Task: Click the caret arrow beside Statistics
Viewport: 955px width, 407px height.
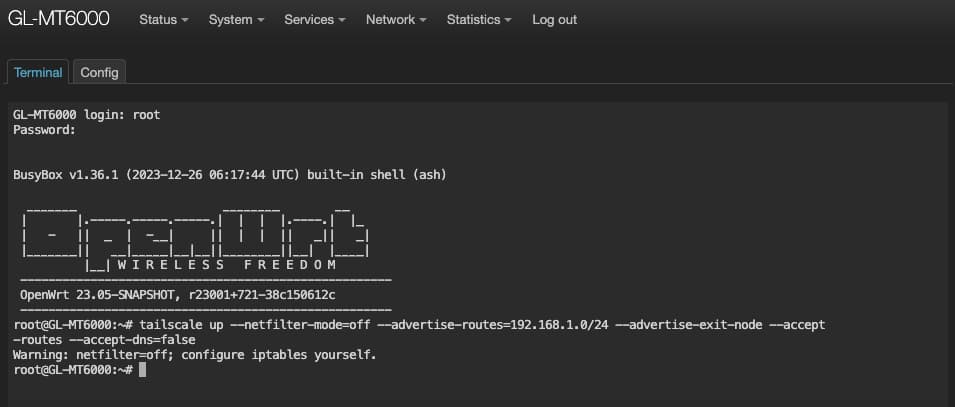Action: [508, 21]
